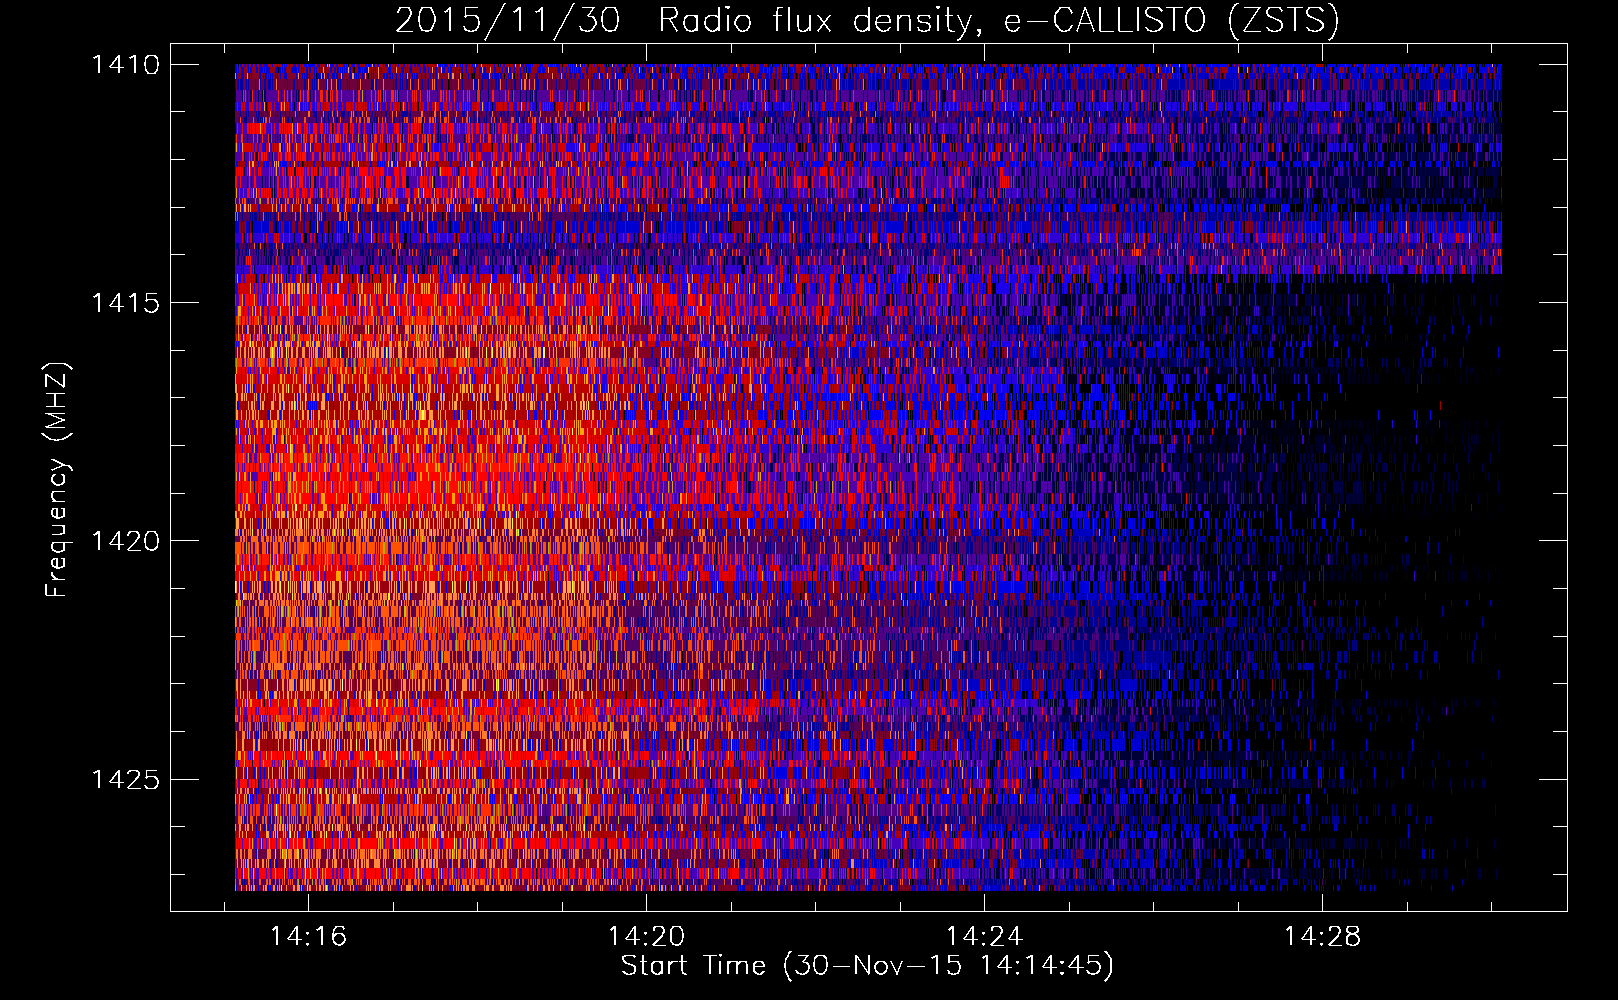Click the Start Time axis caption
Viewport: 1618px width, 1000px height.
pos(867,966)
